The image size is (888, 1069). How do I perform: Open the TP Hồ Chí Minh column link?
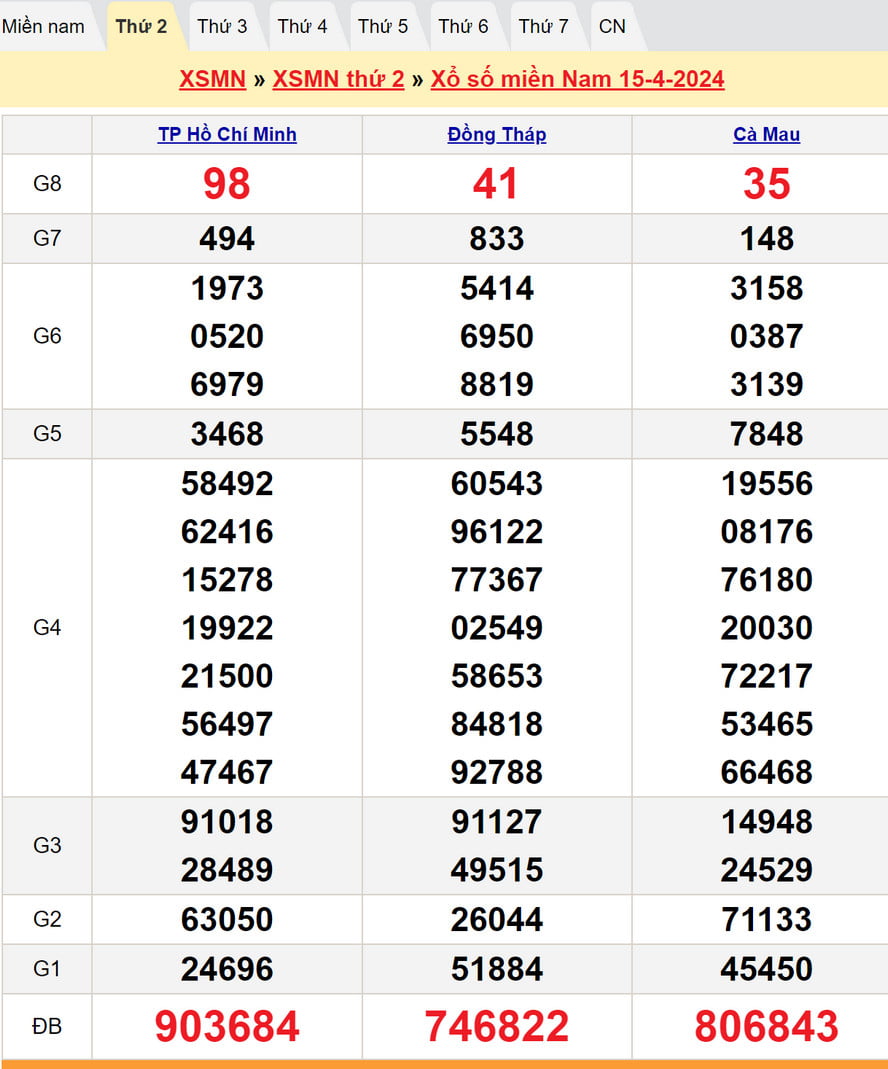[x=227, y=134]
